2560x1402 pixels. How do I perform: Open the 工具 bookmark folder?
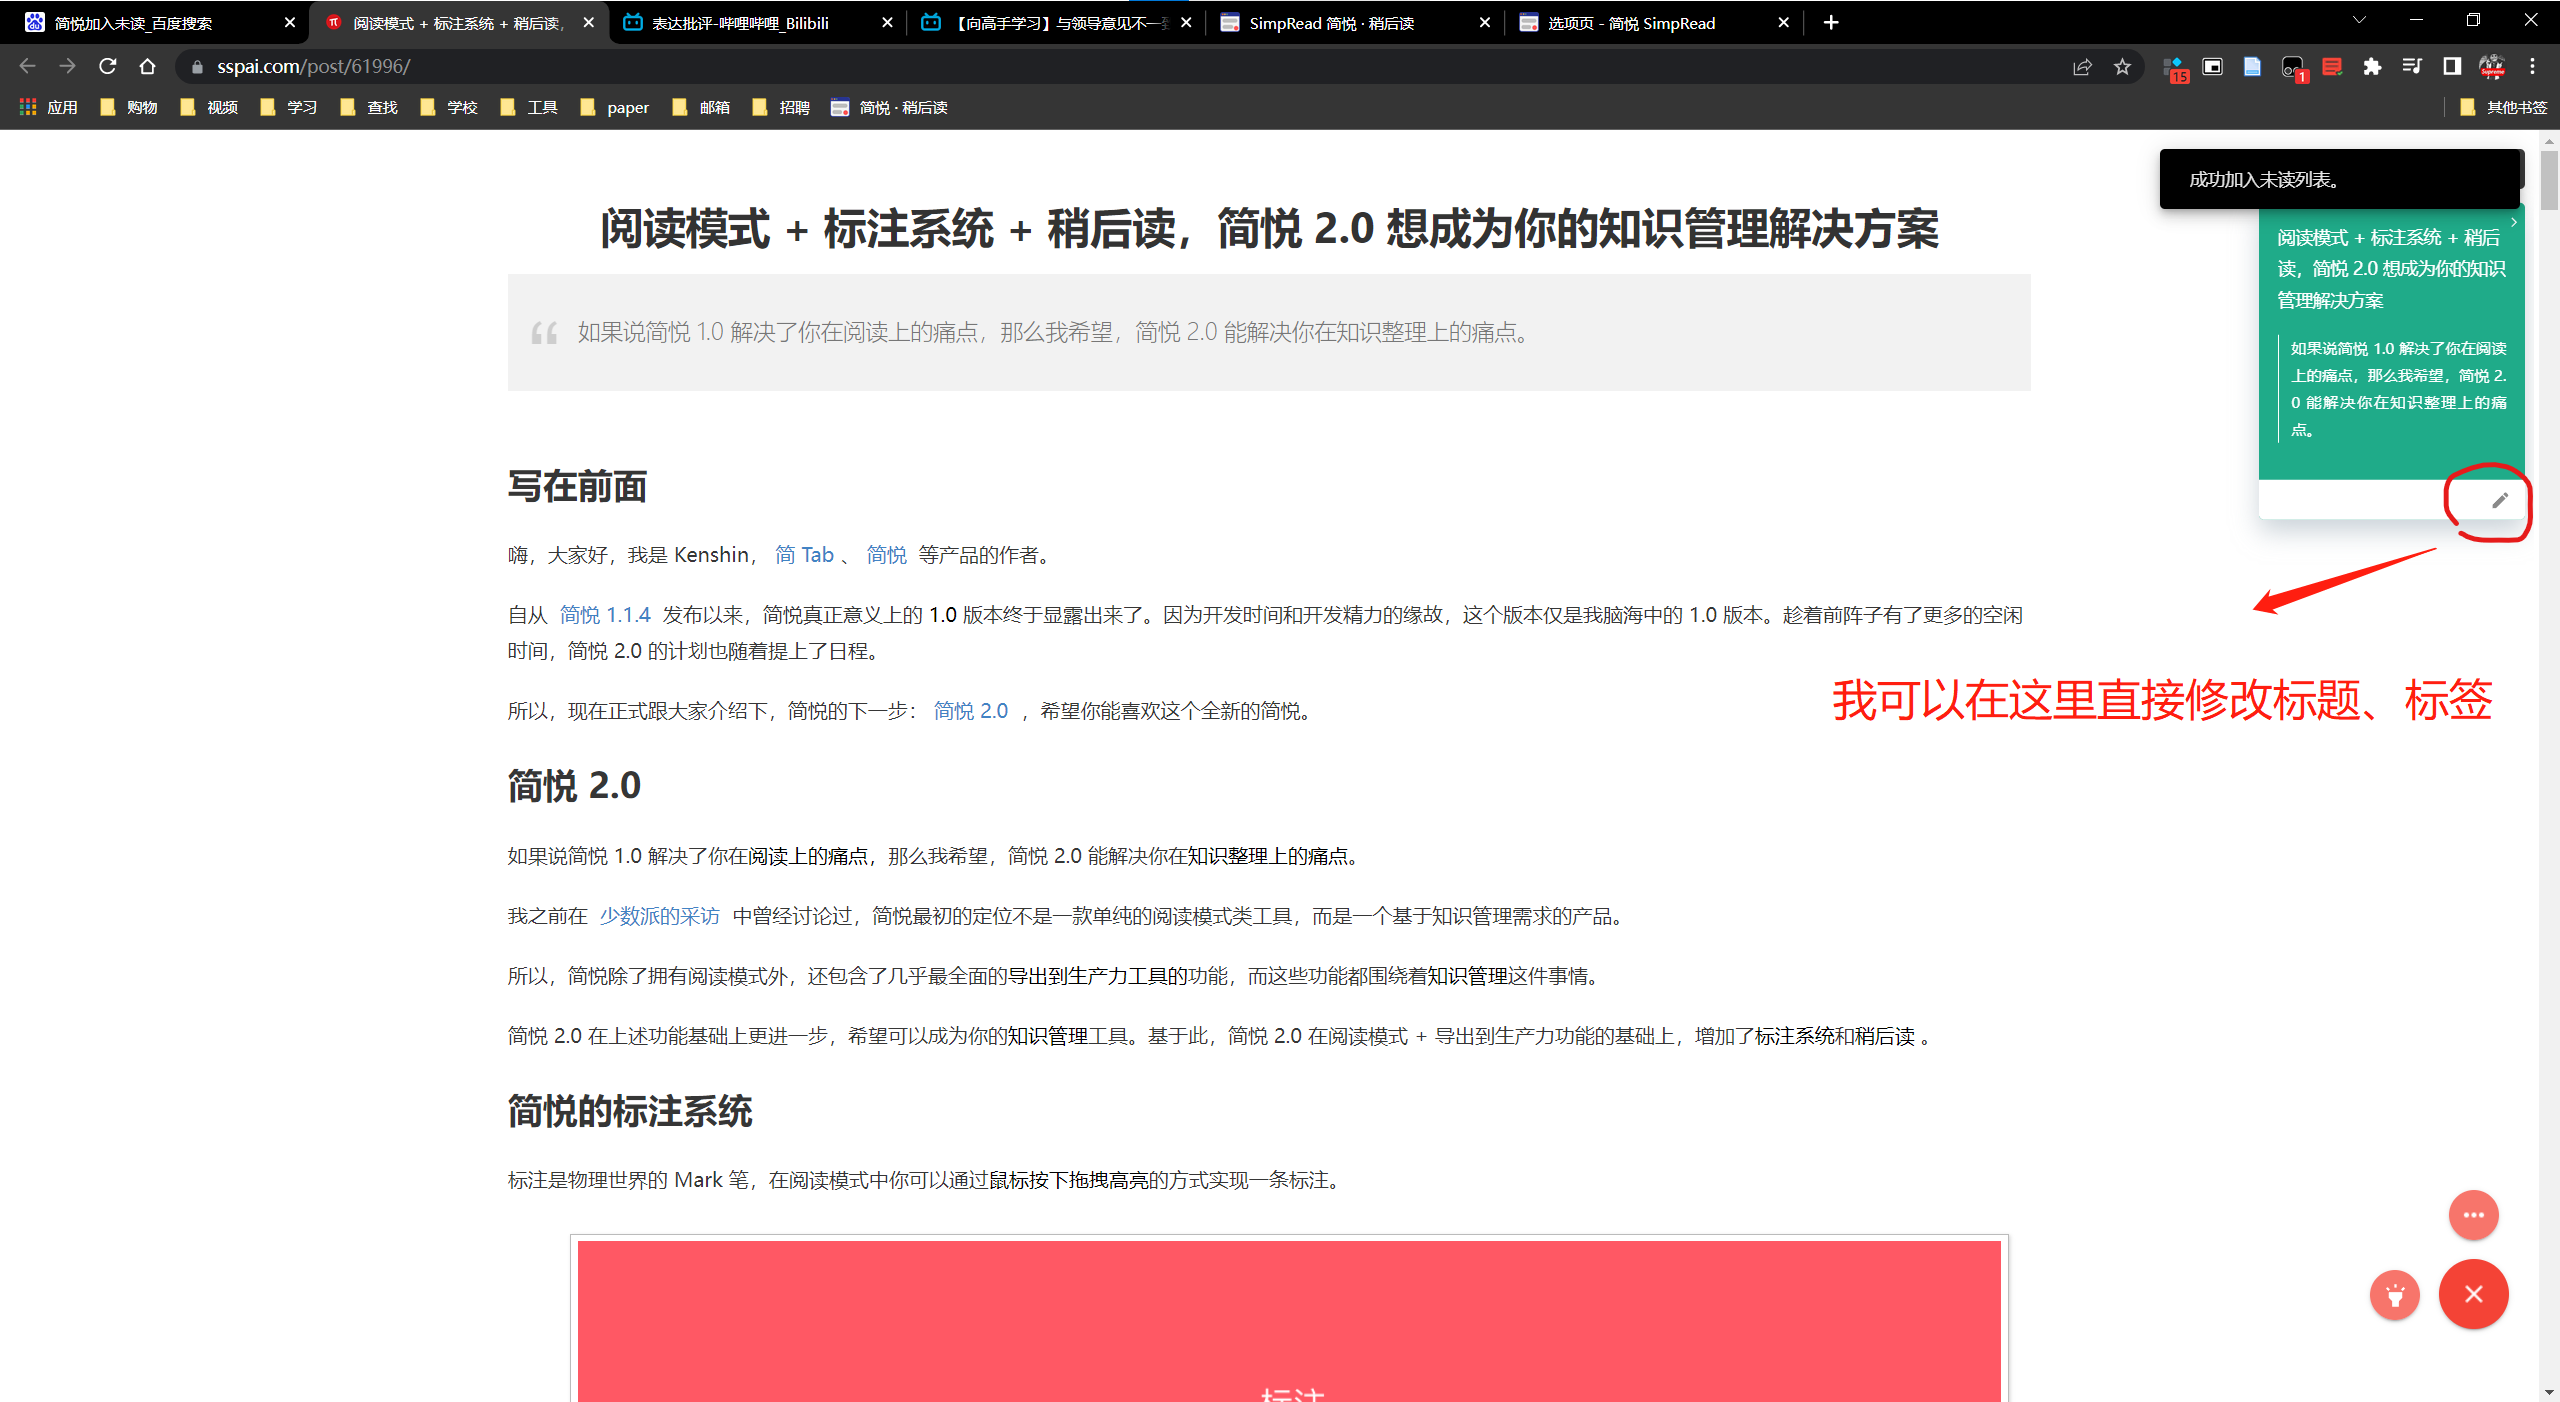529,108
